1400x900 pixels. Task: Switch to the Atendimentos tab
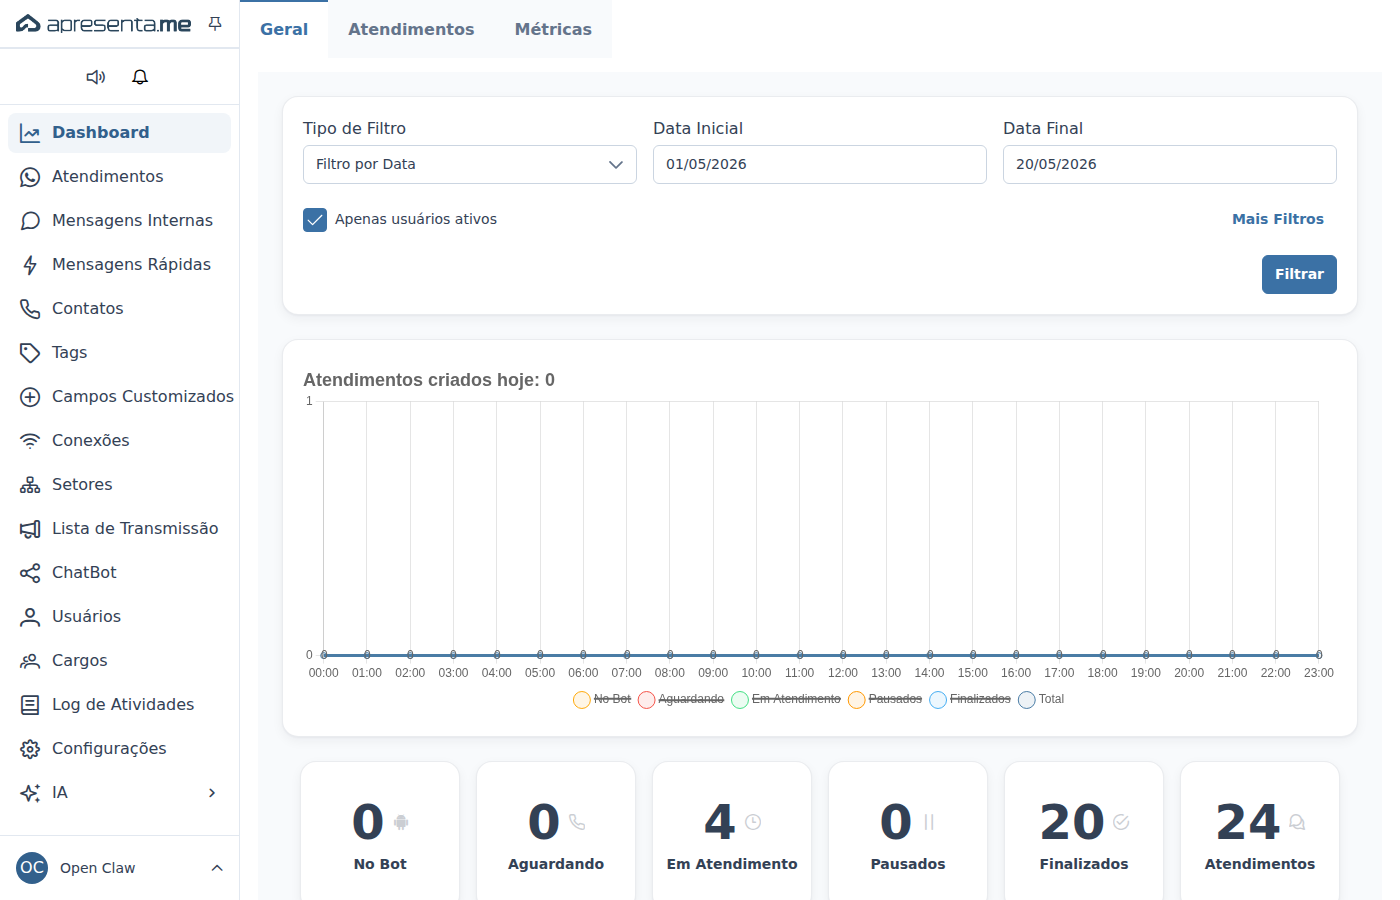[x=411, y=30]
